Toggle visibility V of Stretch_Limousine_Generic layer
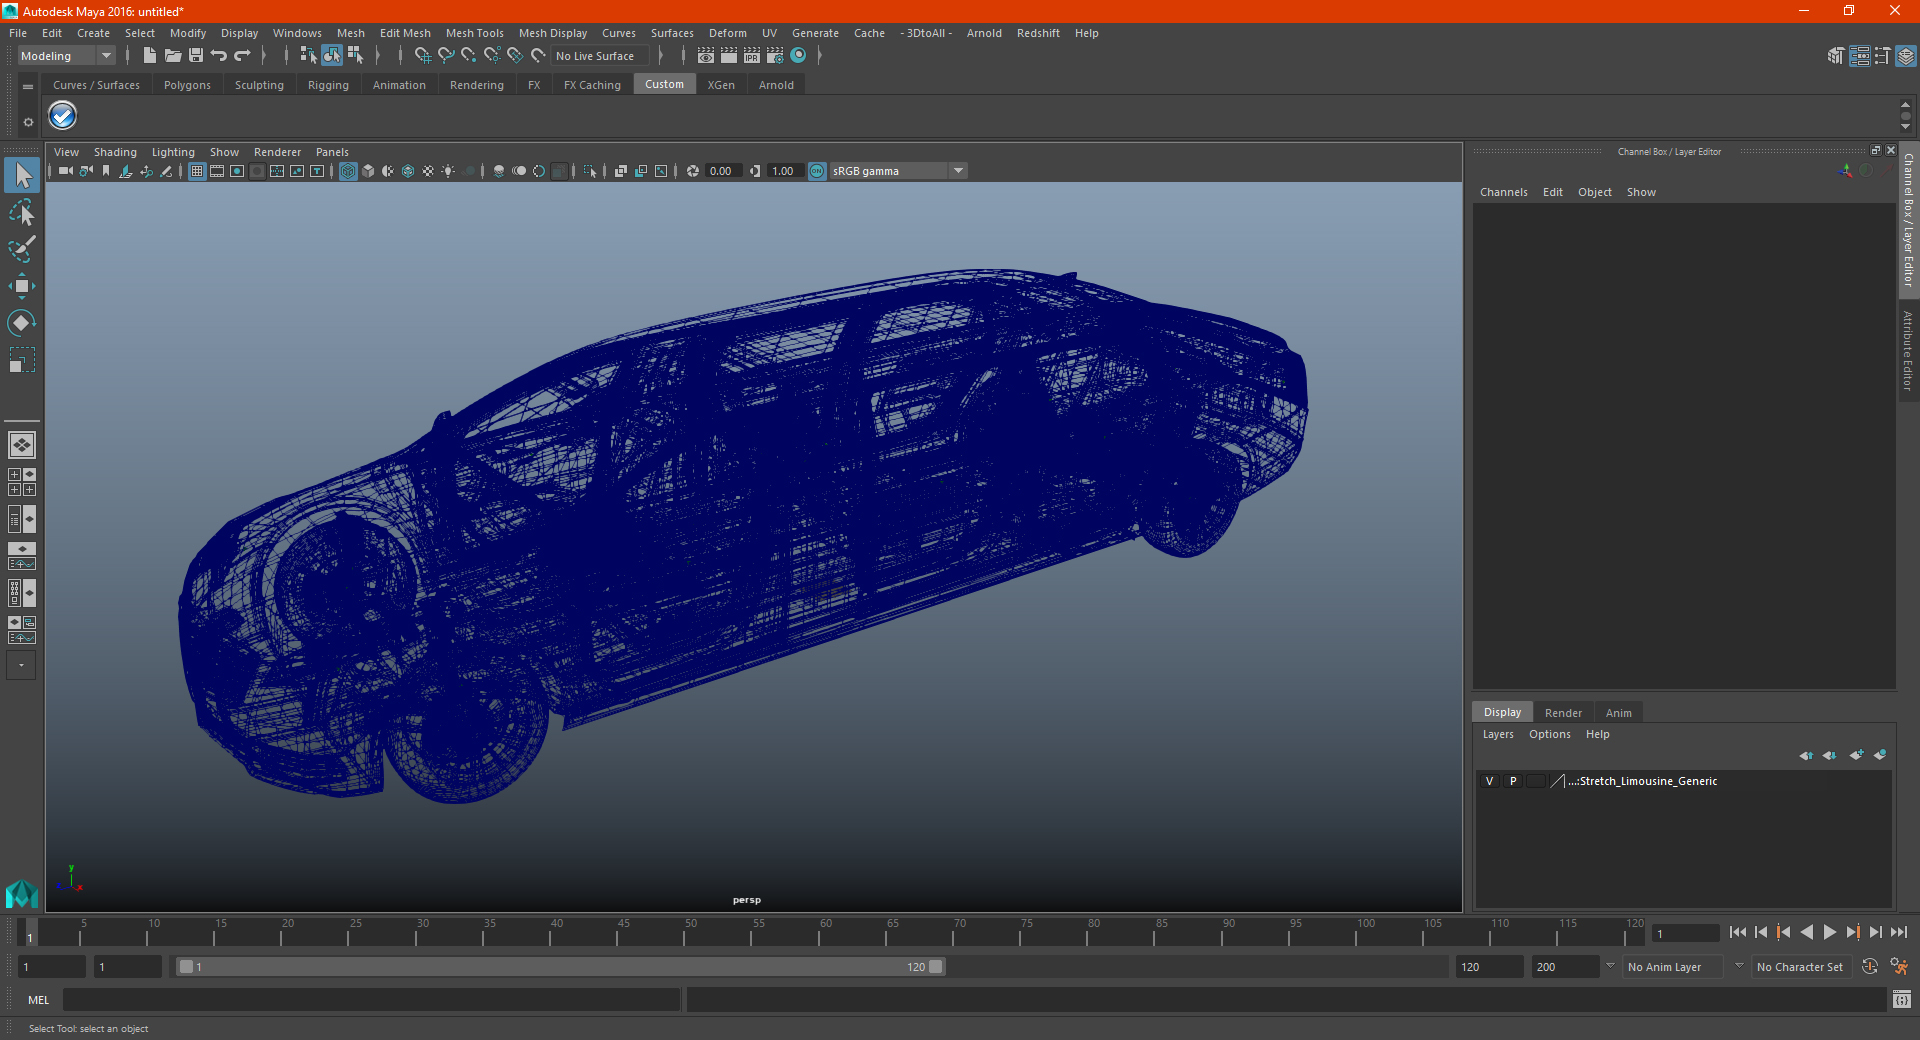This screenshot has height=1040, width=1920. [1489, 781]
